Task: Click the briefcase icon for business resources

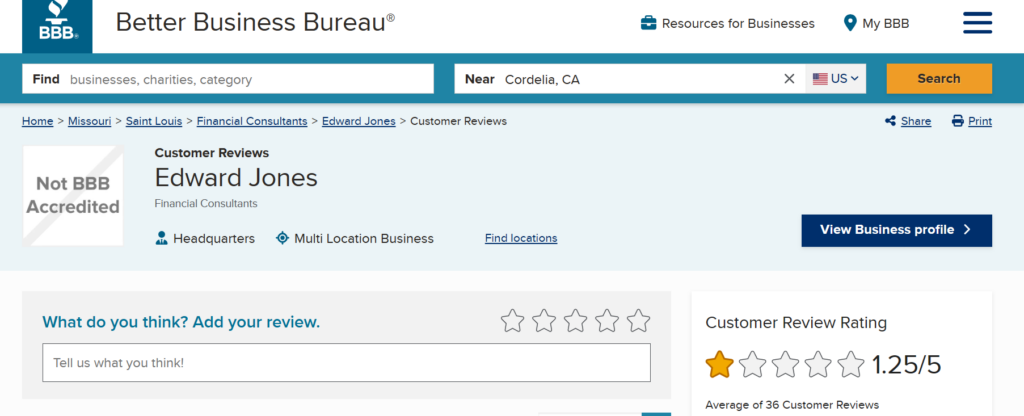Action: (x=648, y=24)
